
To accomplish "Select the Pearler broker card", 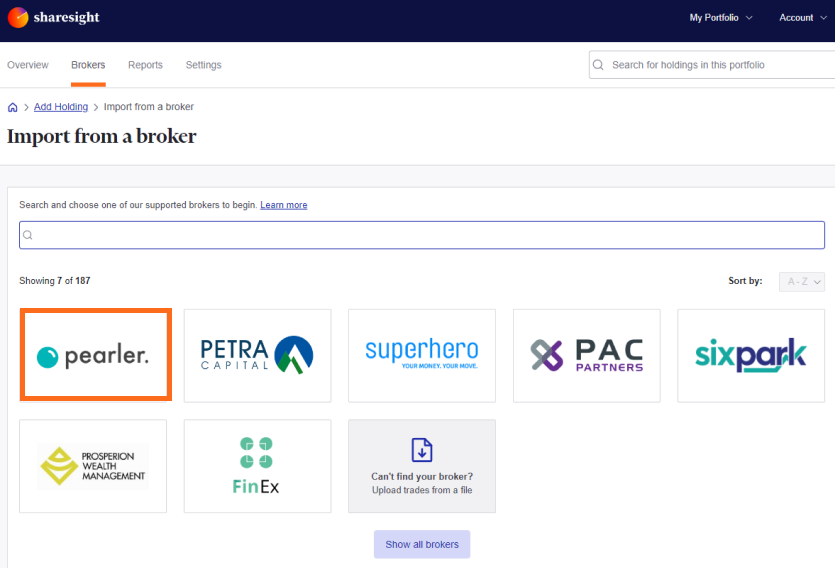I will [x=96, y=355].
